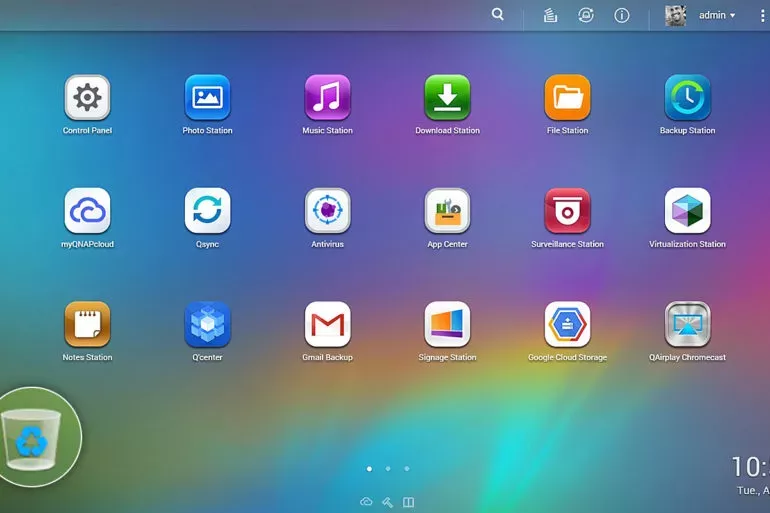770x513 pixels.
Task: Open the App Center
Action: (x=447, y=211)
